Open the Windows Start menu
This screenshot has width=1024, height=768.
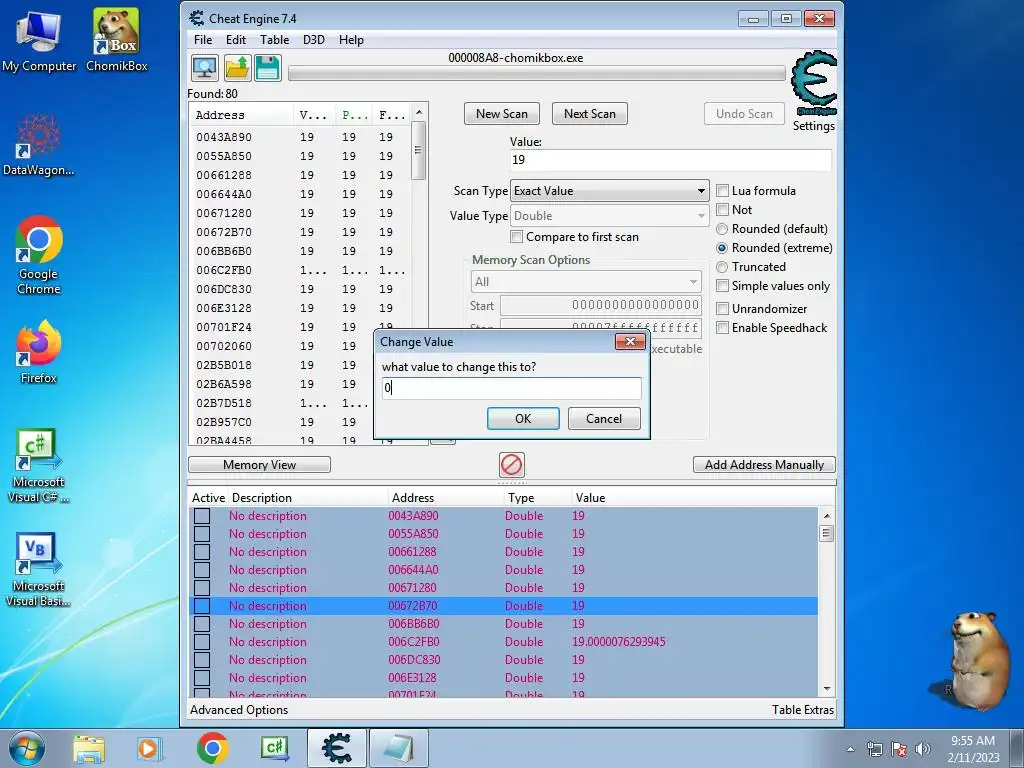[x=26, y=748]
